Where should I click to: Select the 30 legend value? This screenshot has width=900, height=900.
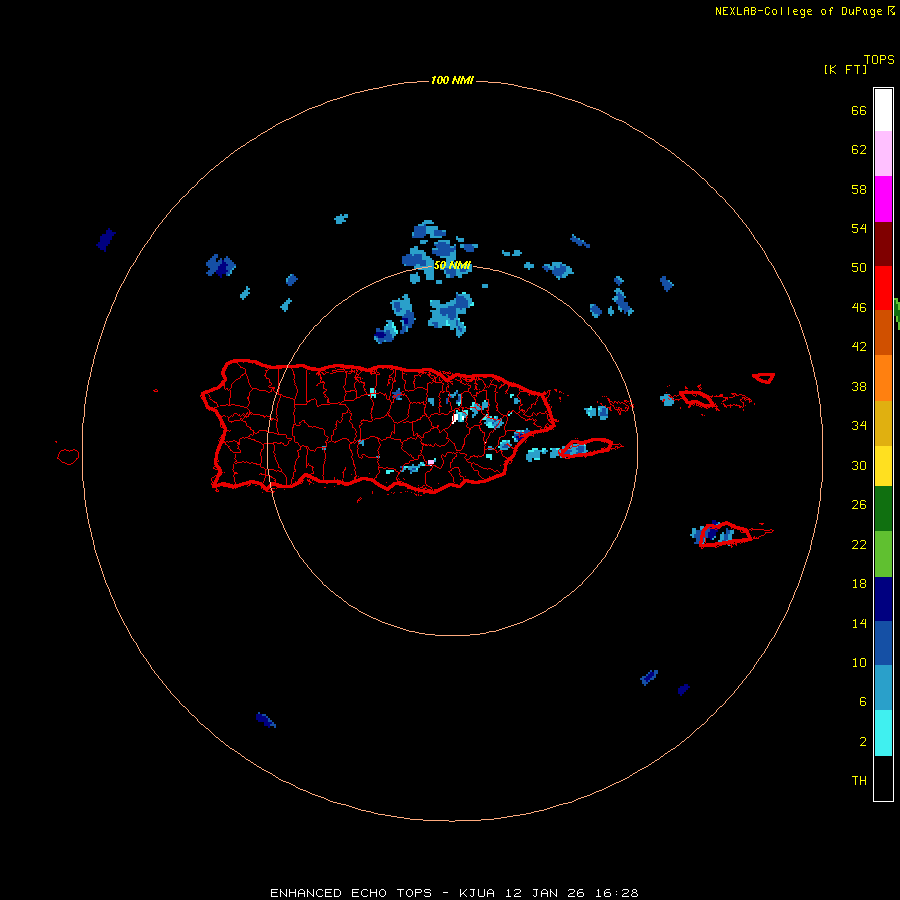pyautogui.click(x=859, y=465)
